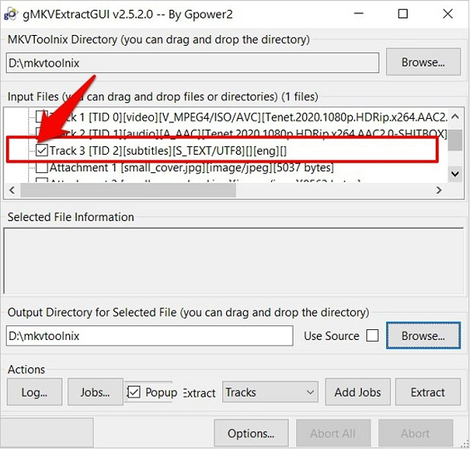Edit the Output Directory path field
This screenshot has height=449, width=470.
pyautogui.click(x=149, y=336)
